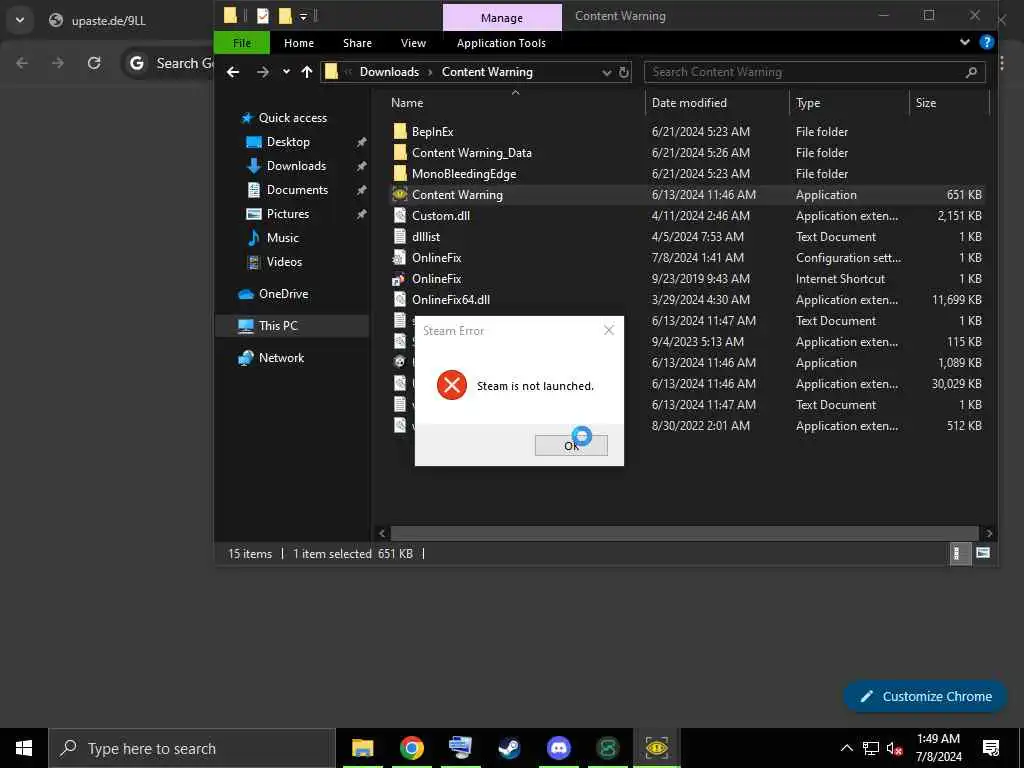Go back in File Explorer
This screenshot has height=768, width=1024.
coord(233,72)
